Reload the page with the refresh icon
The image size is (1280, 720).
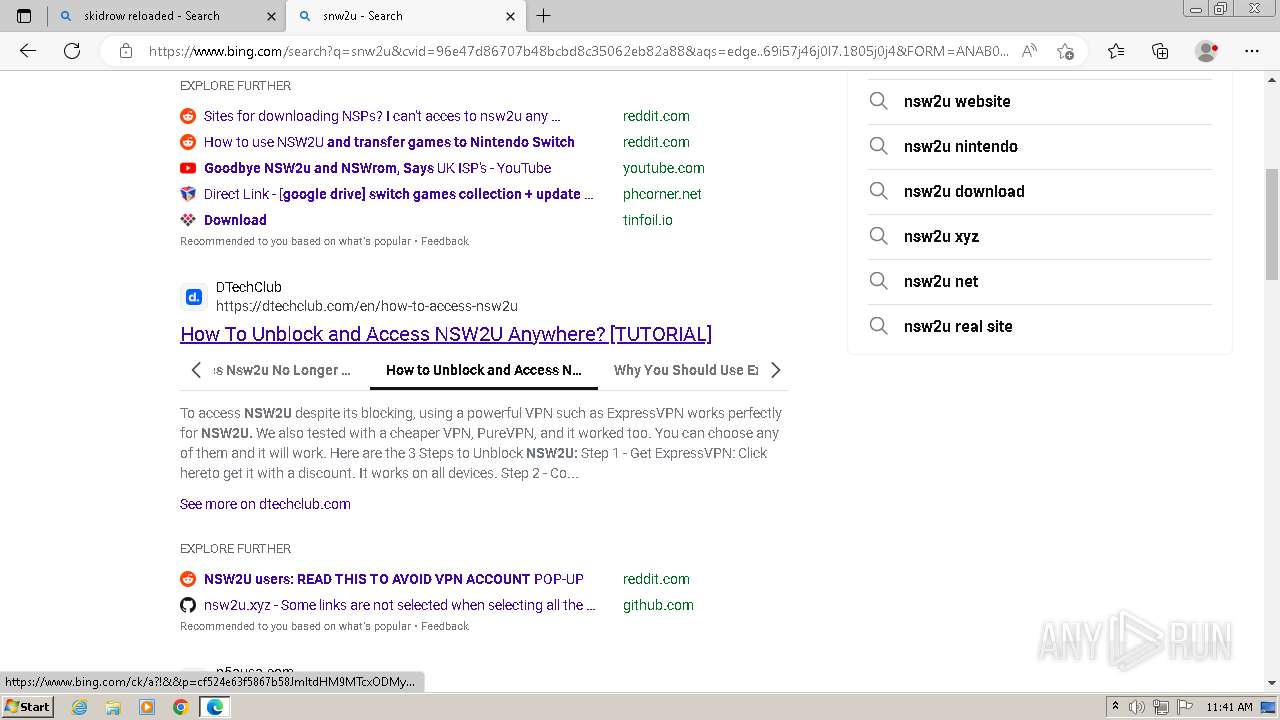(x=72, y=51)
